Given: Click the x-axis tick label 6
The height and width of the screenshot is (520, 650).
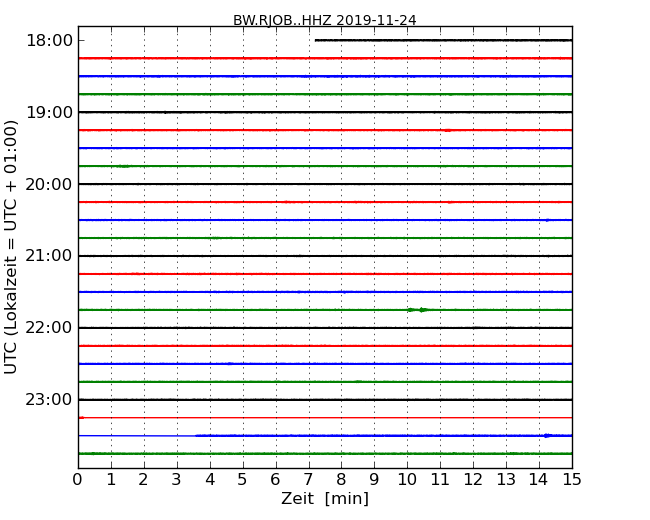Looking at the screenshot, I should click(x=276, y=479).
